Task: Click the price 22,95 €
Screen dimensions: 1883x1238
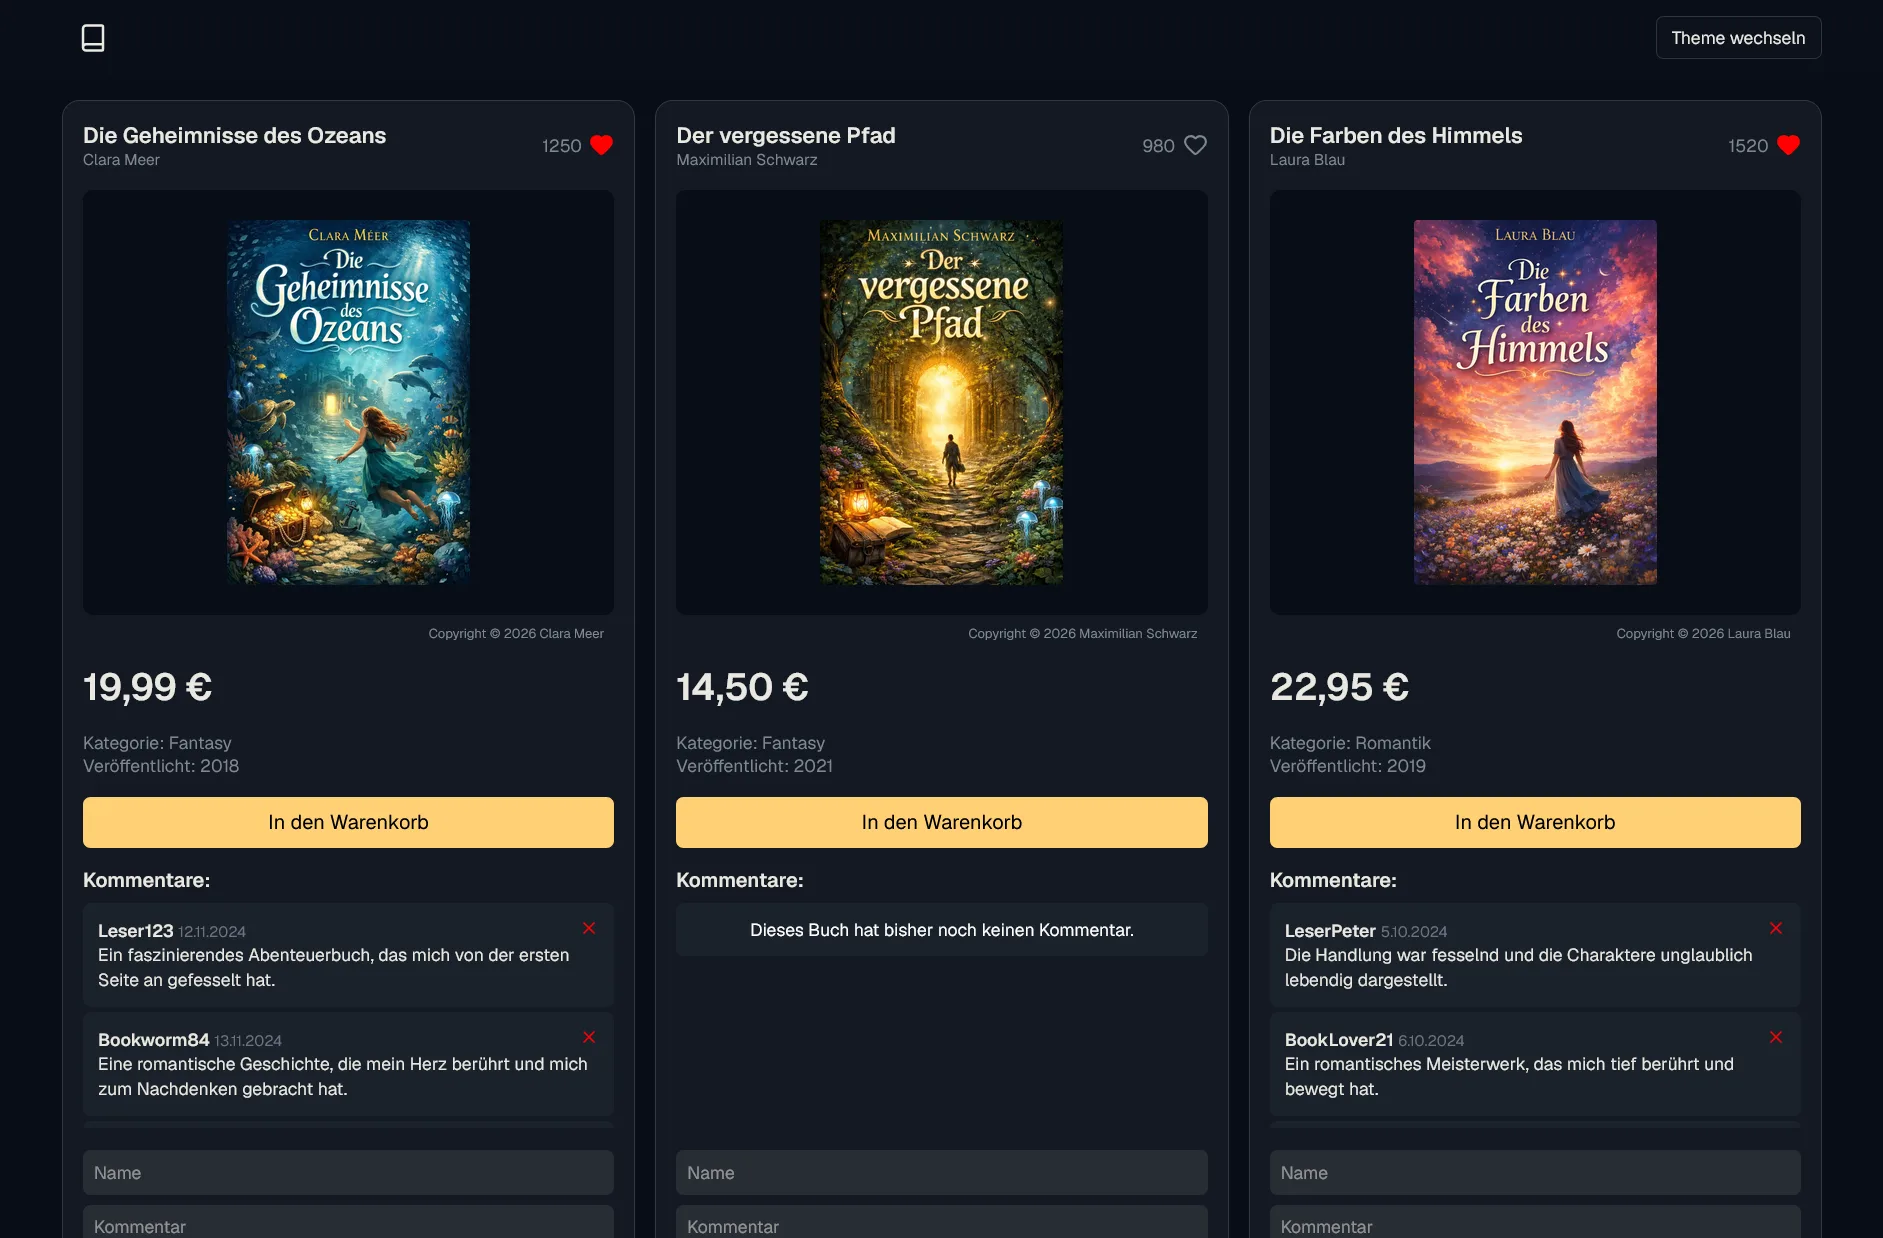Action: (x=1339, y=687)
